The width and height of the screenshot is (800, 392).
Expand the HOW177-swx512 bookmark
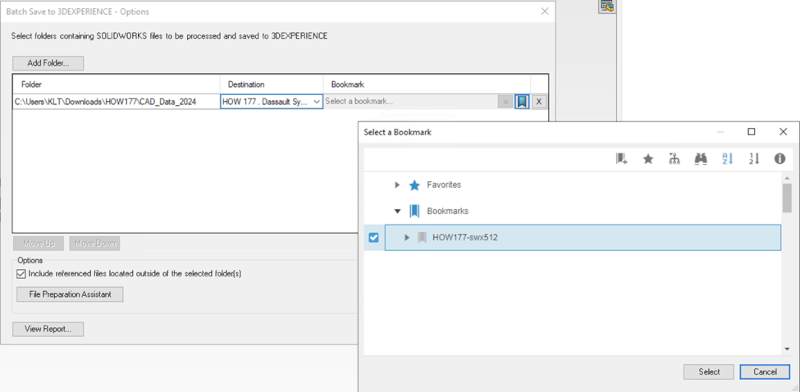(x=407, y=237)
